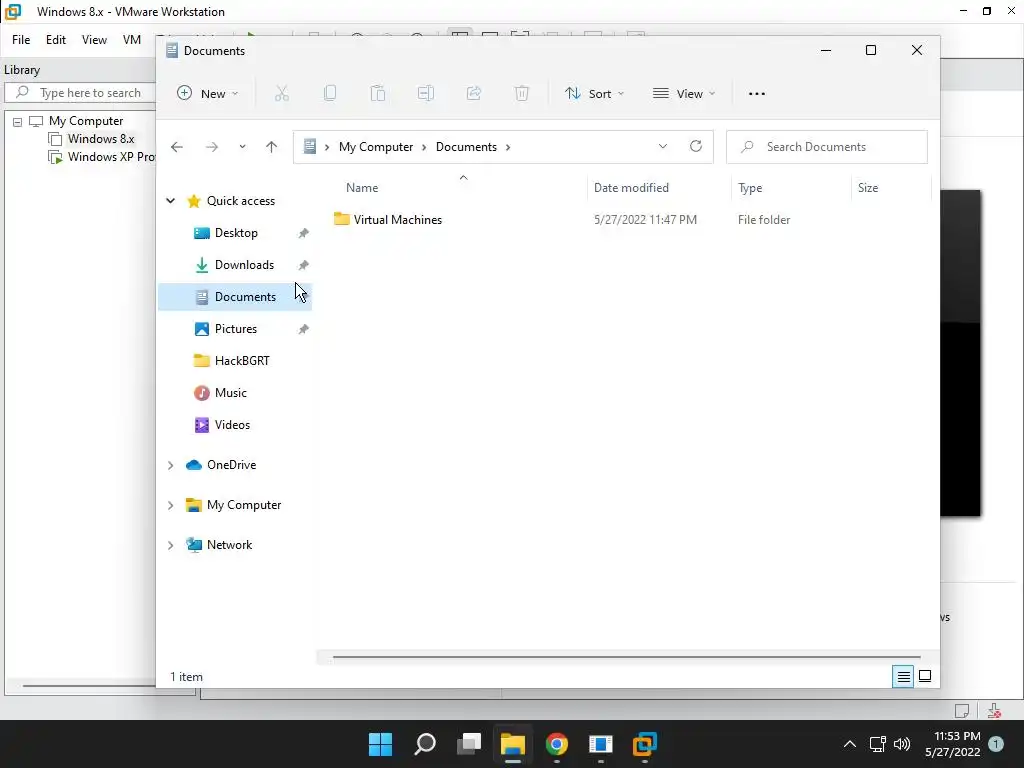Collapse the Quick access section
The image size is (1024, 768).
[170, 200]
